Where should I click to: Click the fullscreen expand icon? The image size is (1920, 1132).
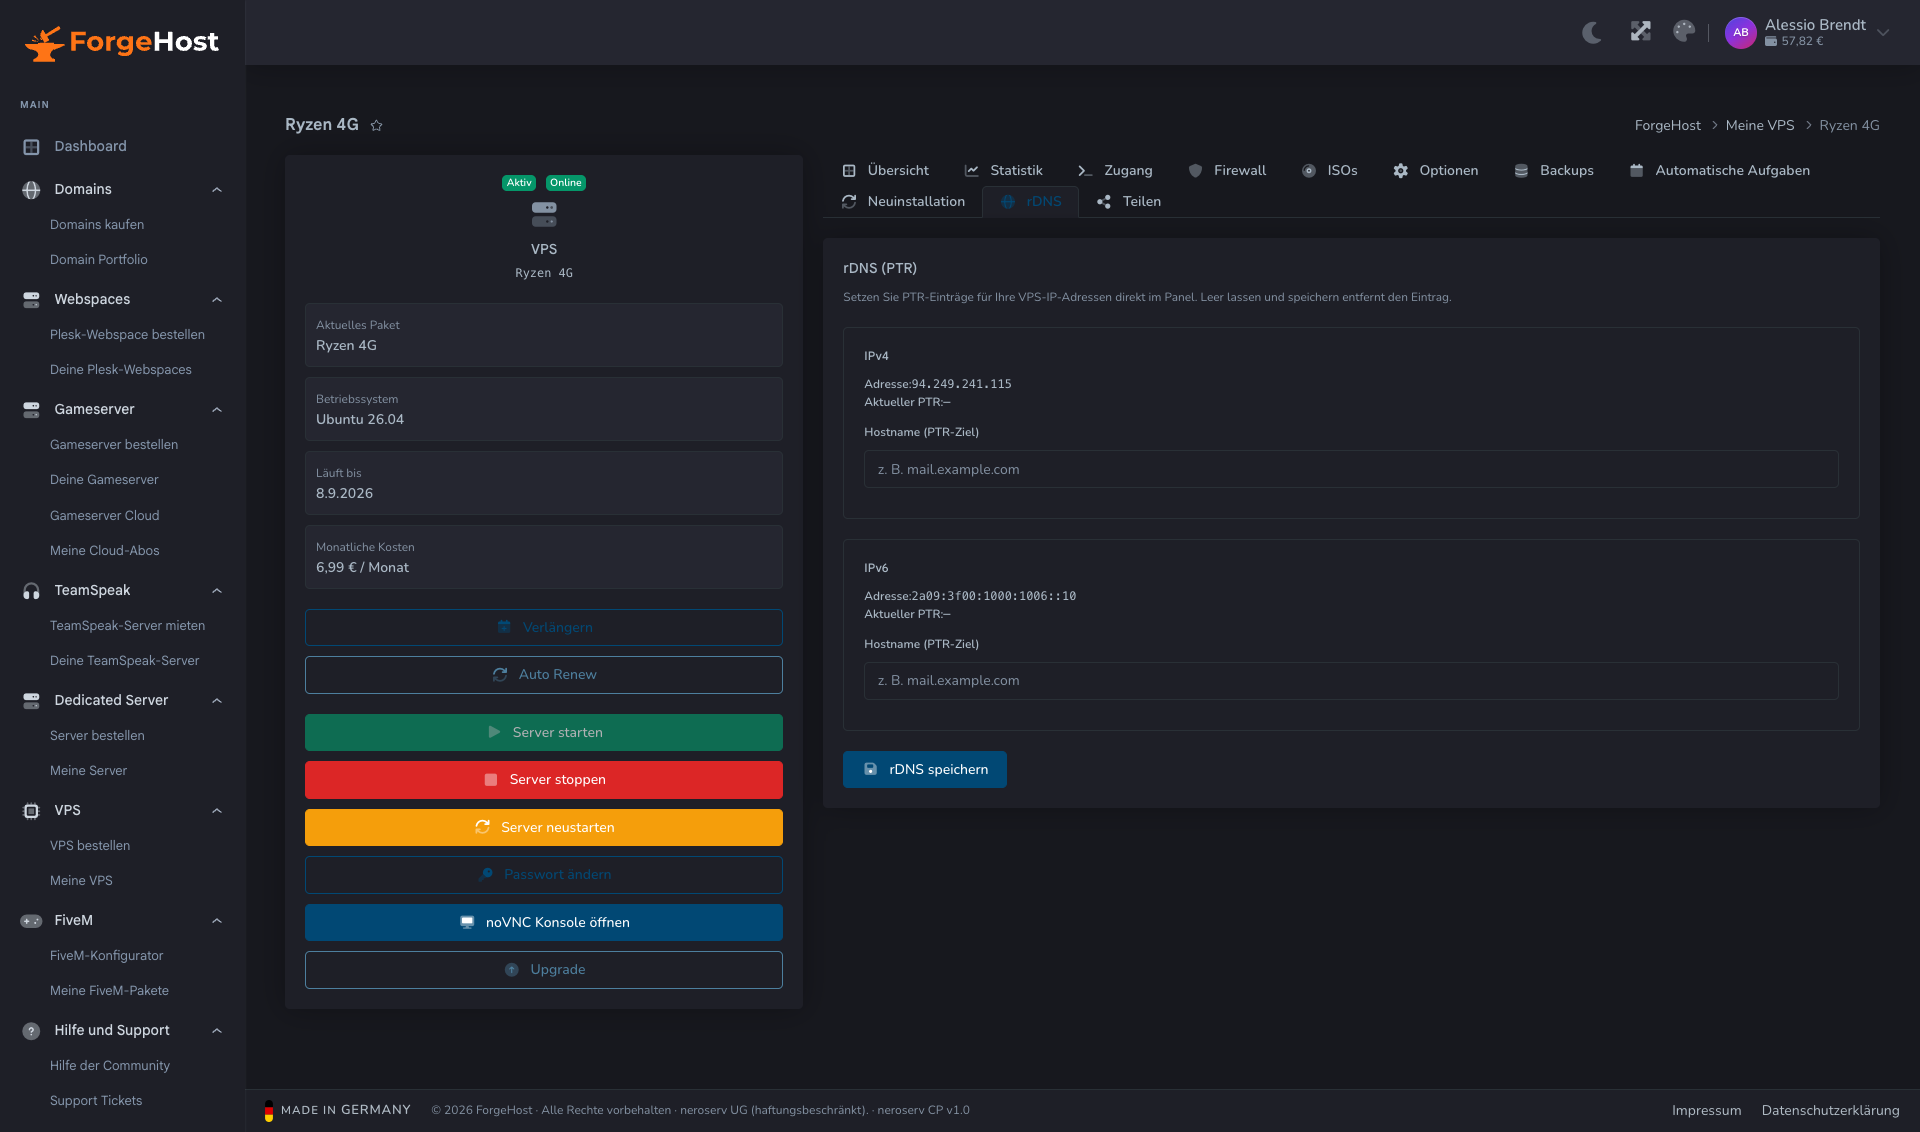coord(1640,32)
